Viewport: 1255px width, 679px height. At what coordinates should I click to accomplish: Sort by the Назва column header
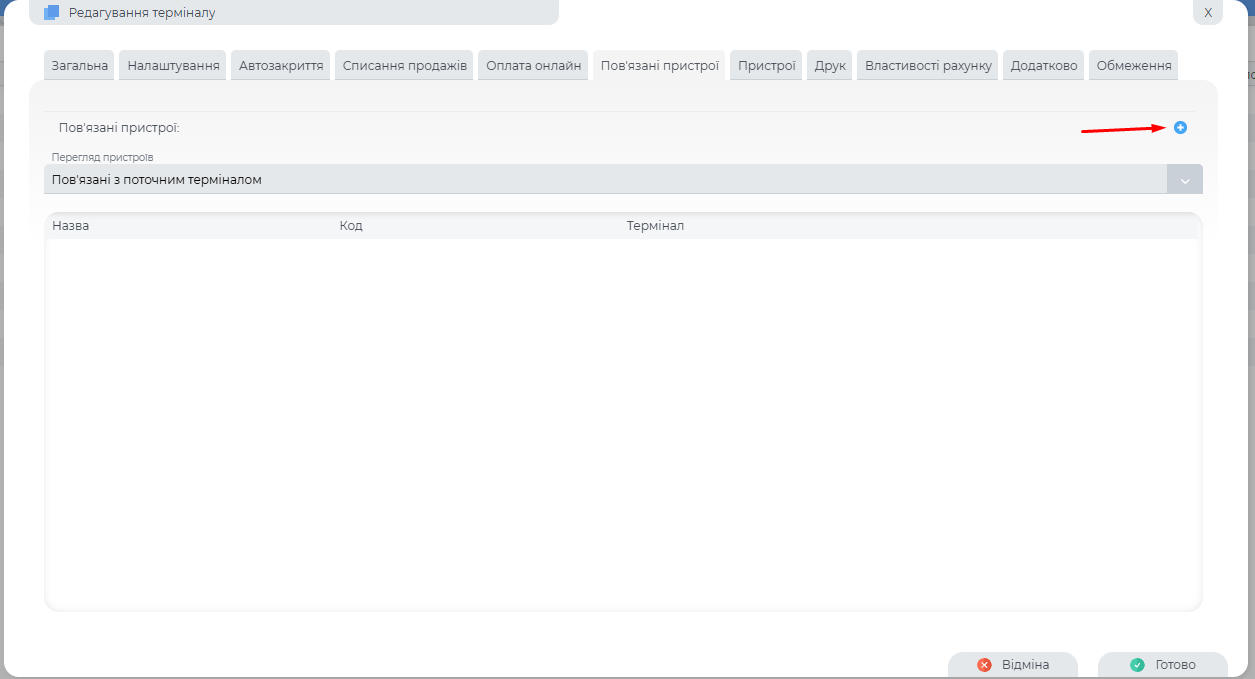pos(71,226)
